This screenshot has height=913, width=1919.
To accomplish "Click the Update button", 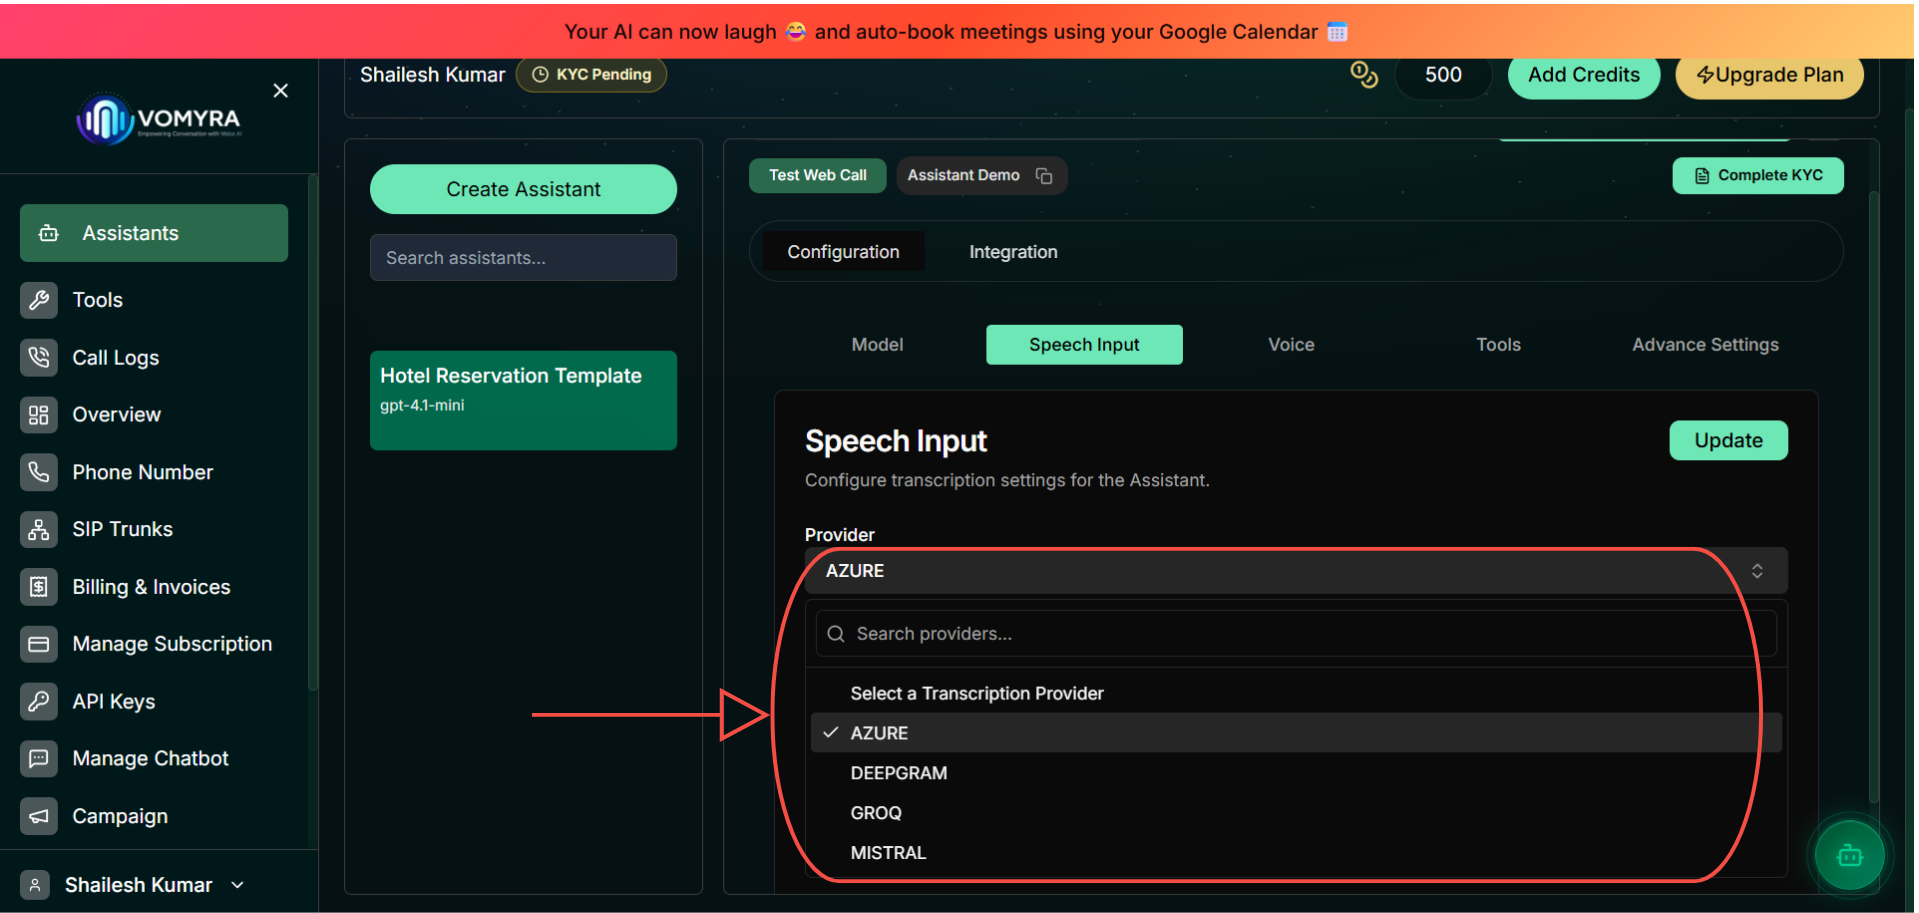I will pos(1728,441).
